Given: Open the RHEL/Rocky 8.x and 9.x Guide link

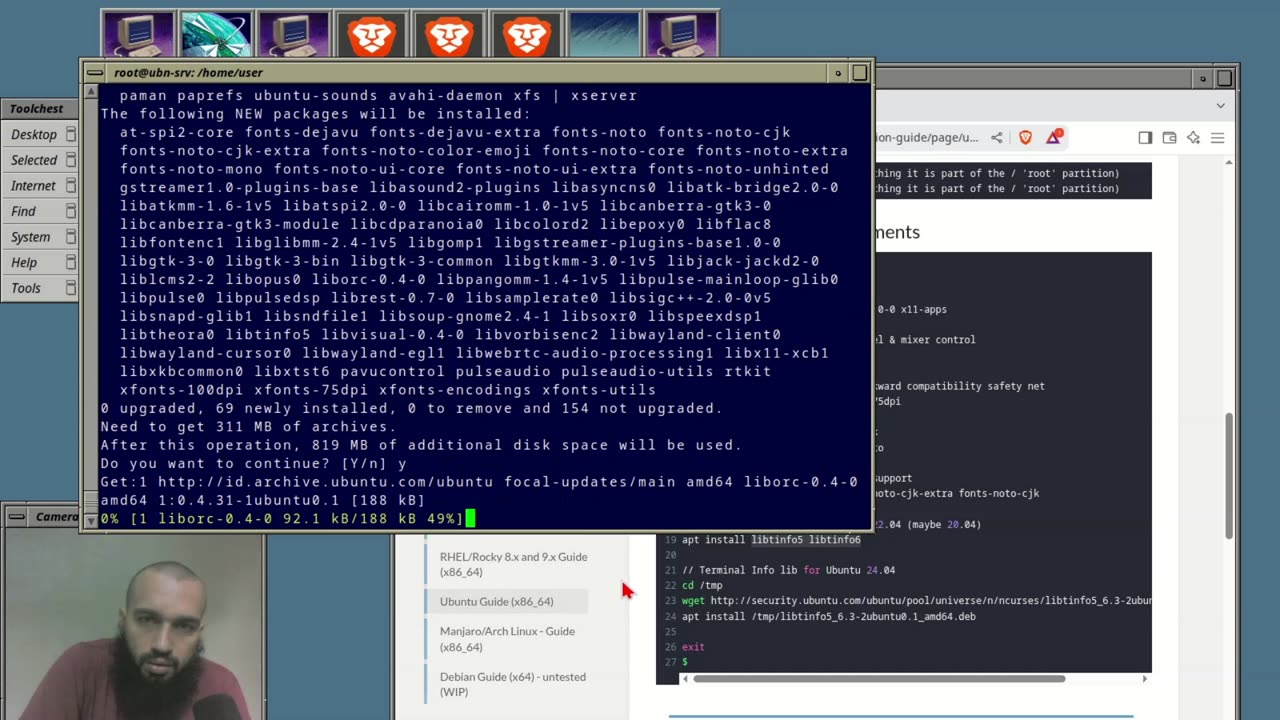Looking at the screenshot, I should tap(513, 564).
